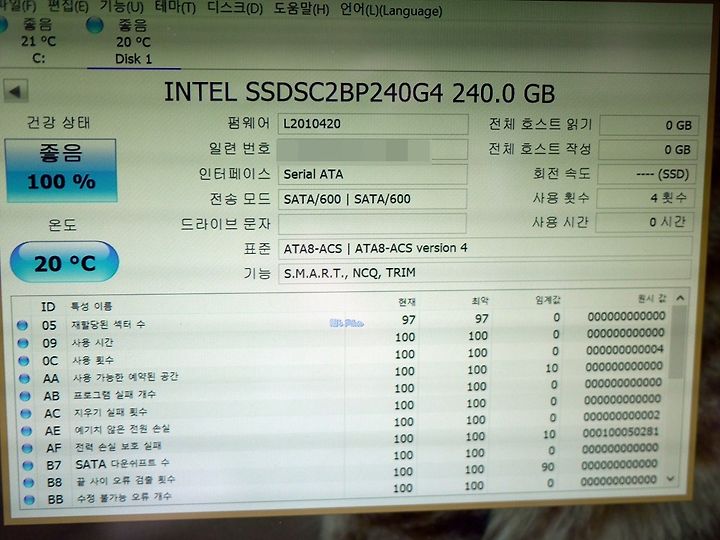This screenshot has height=540, width=720.
Task: Select the SATA 다운쉬프트 수 row
Action: pyautogui.click(x=344, y=458)
